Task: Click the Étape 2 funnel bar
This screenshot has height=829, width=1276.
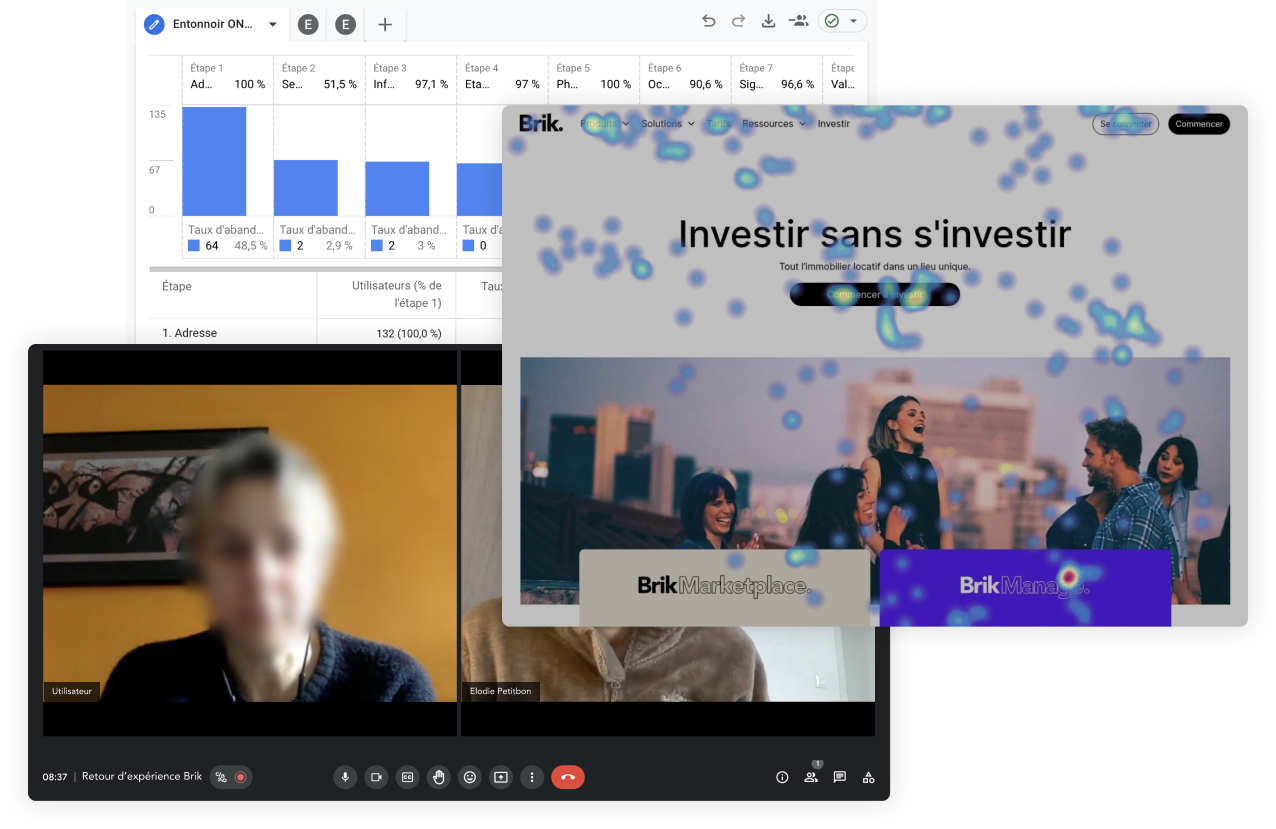Action: click(x=306, y=188)
